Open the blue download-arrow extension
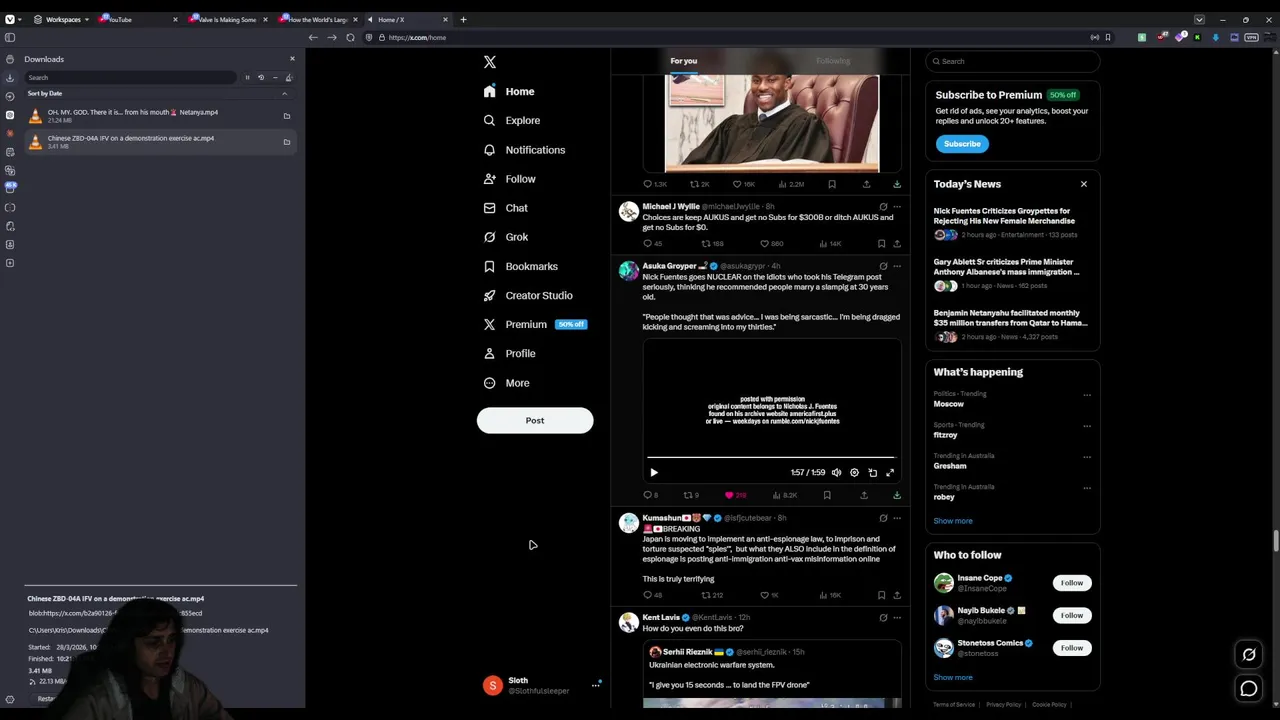 [1215, 37]
